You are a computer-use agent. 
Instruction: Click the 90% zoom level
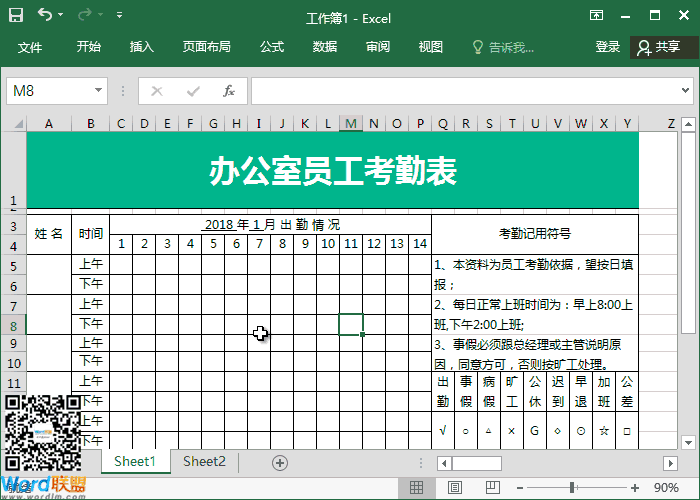(x=666, y=488)
